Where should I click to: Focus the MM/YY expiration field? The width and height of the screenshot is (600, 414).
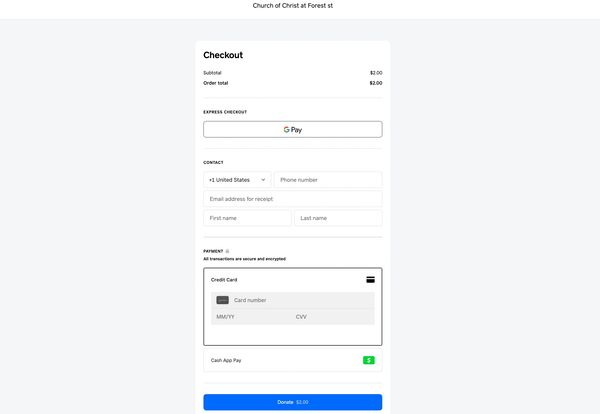pos(250,317)
